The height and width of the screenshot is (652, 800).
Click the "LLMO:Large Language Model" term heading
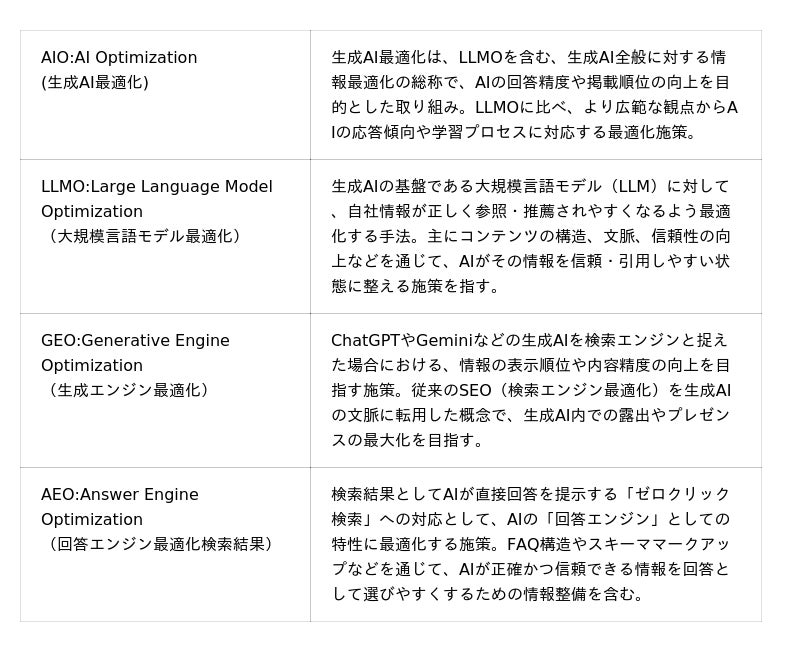pos(156,187)
